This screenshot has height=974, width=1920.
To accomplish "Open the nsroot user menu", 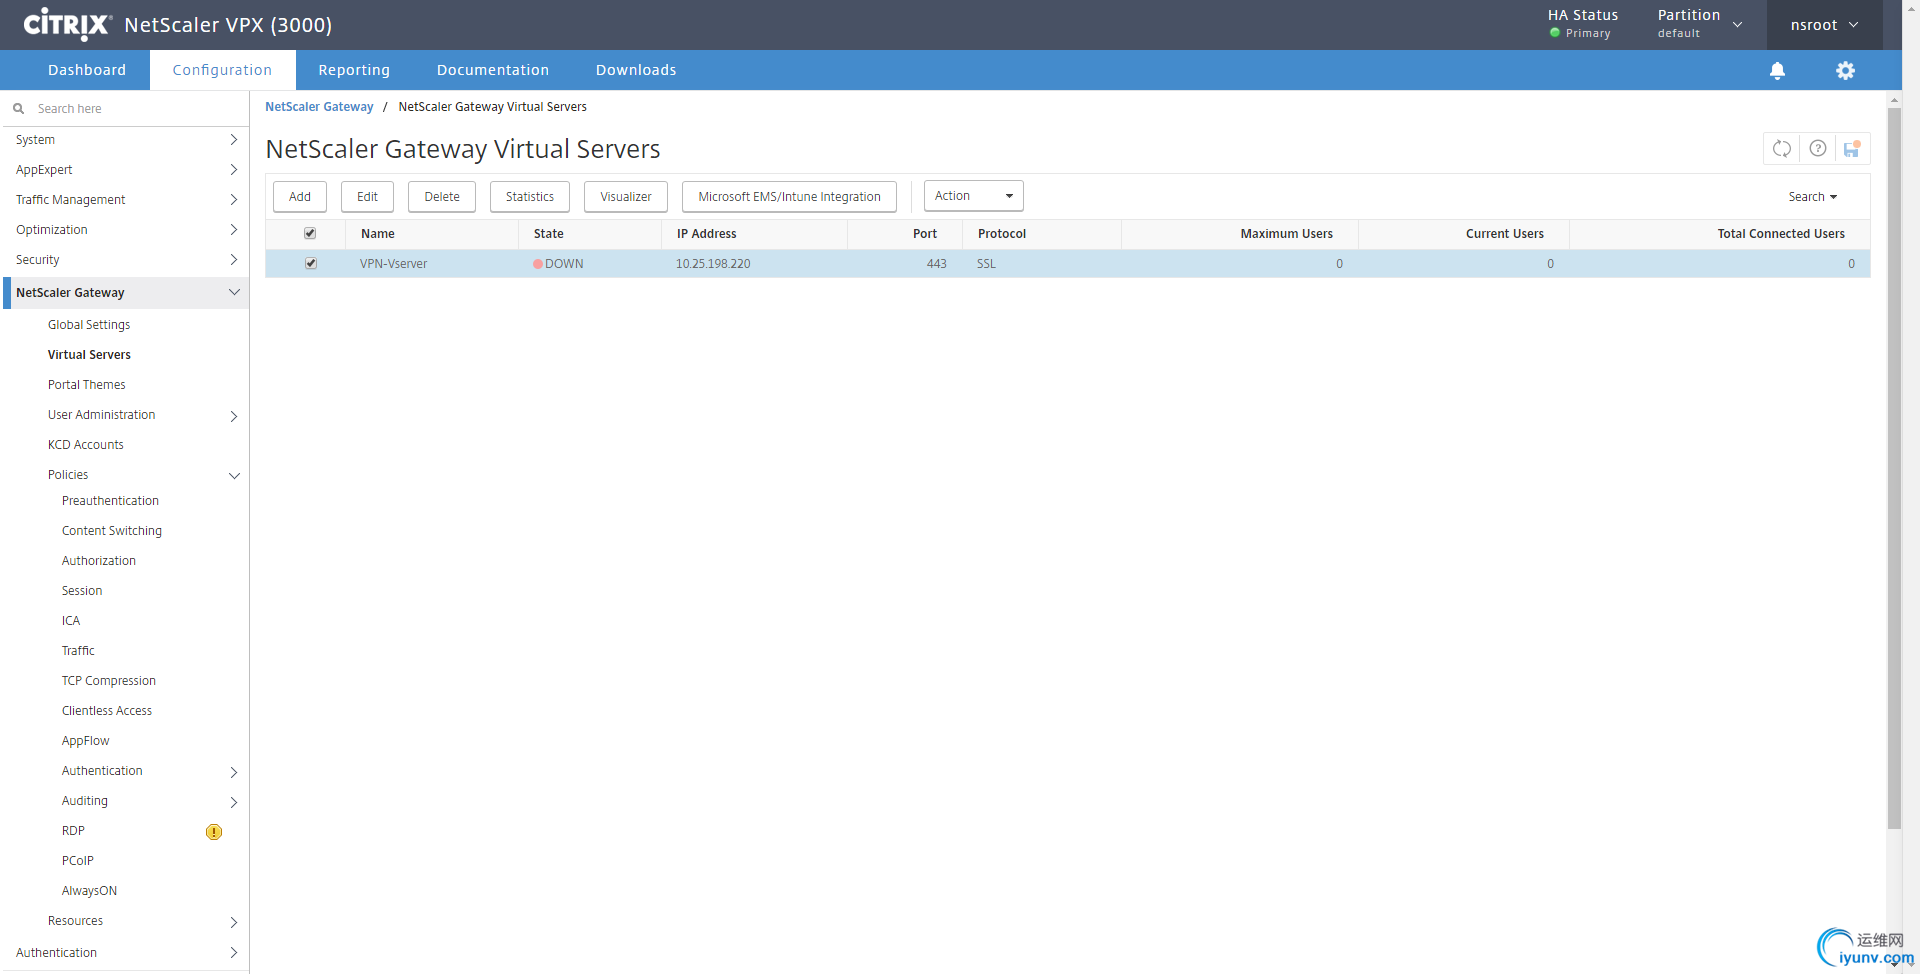I will coord(1824,25).
